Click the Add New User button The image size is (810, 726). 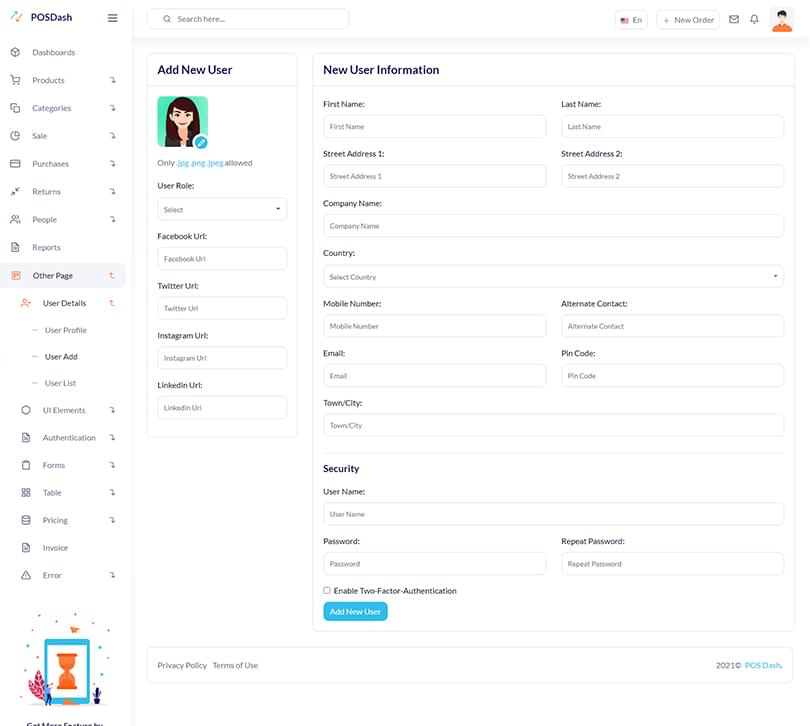click(355, 611)
